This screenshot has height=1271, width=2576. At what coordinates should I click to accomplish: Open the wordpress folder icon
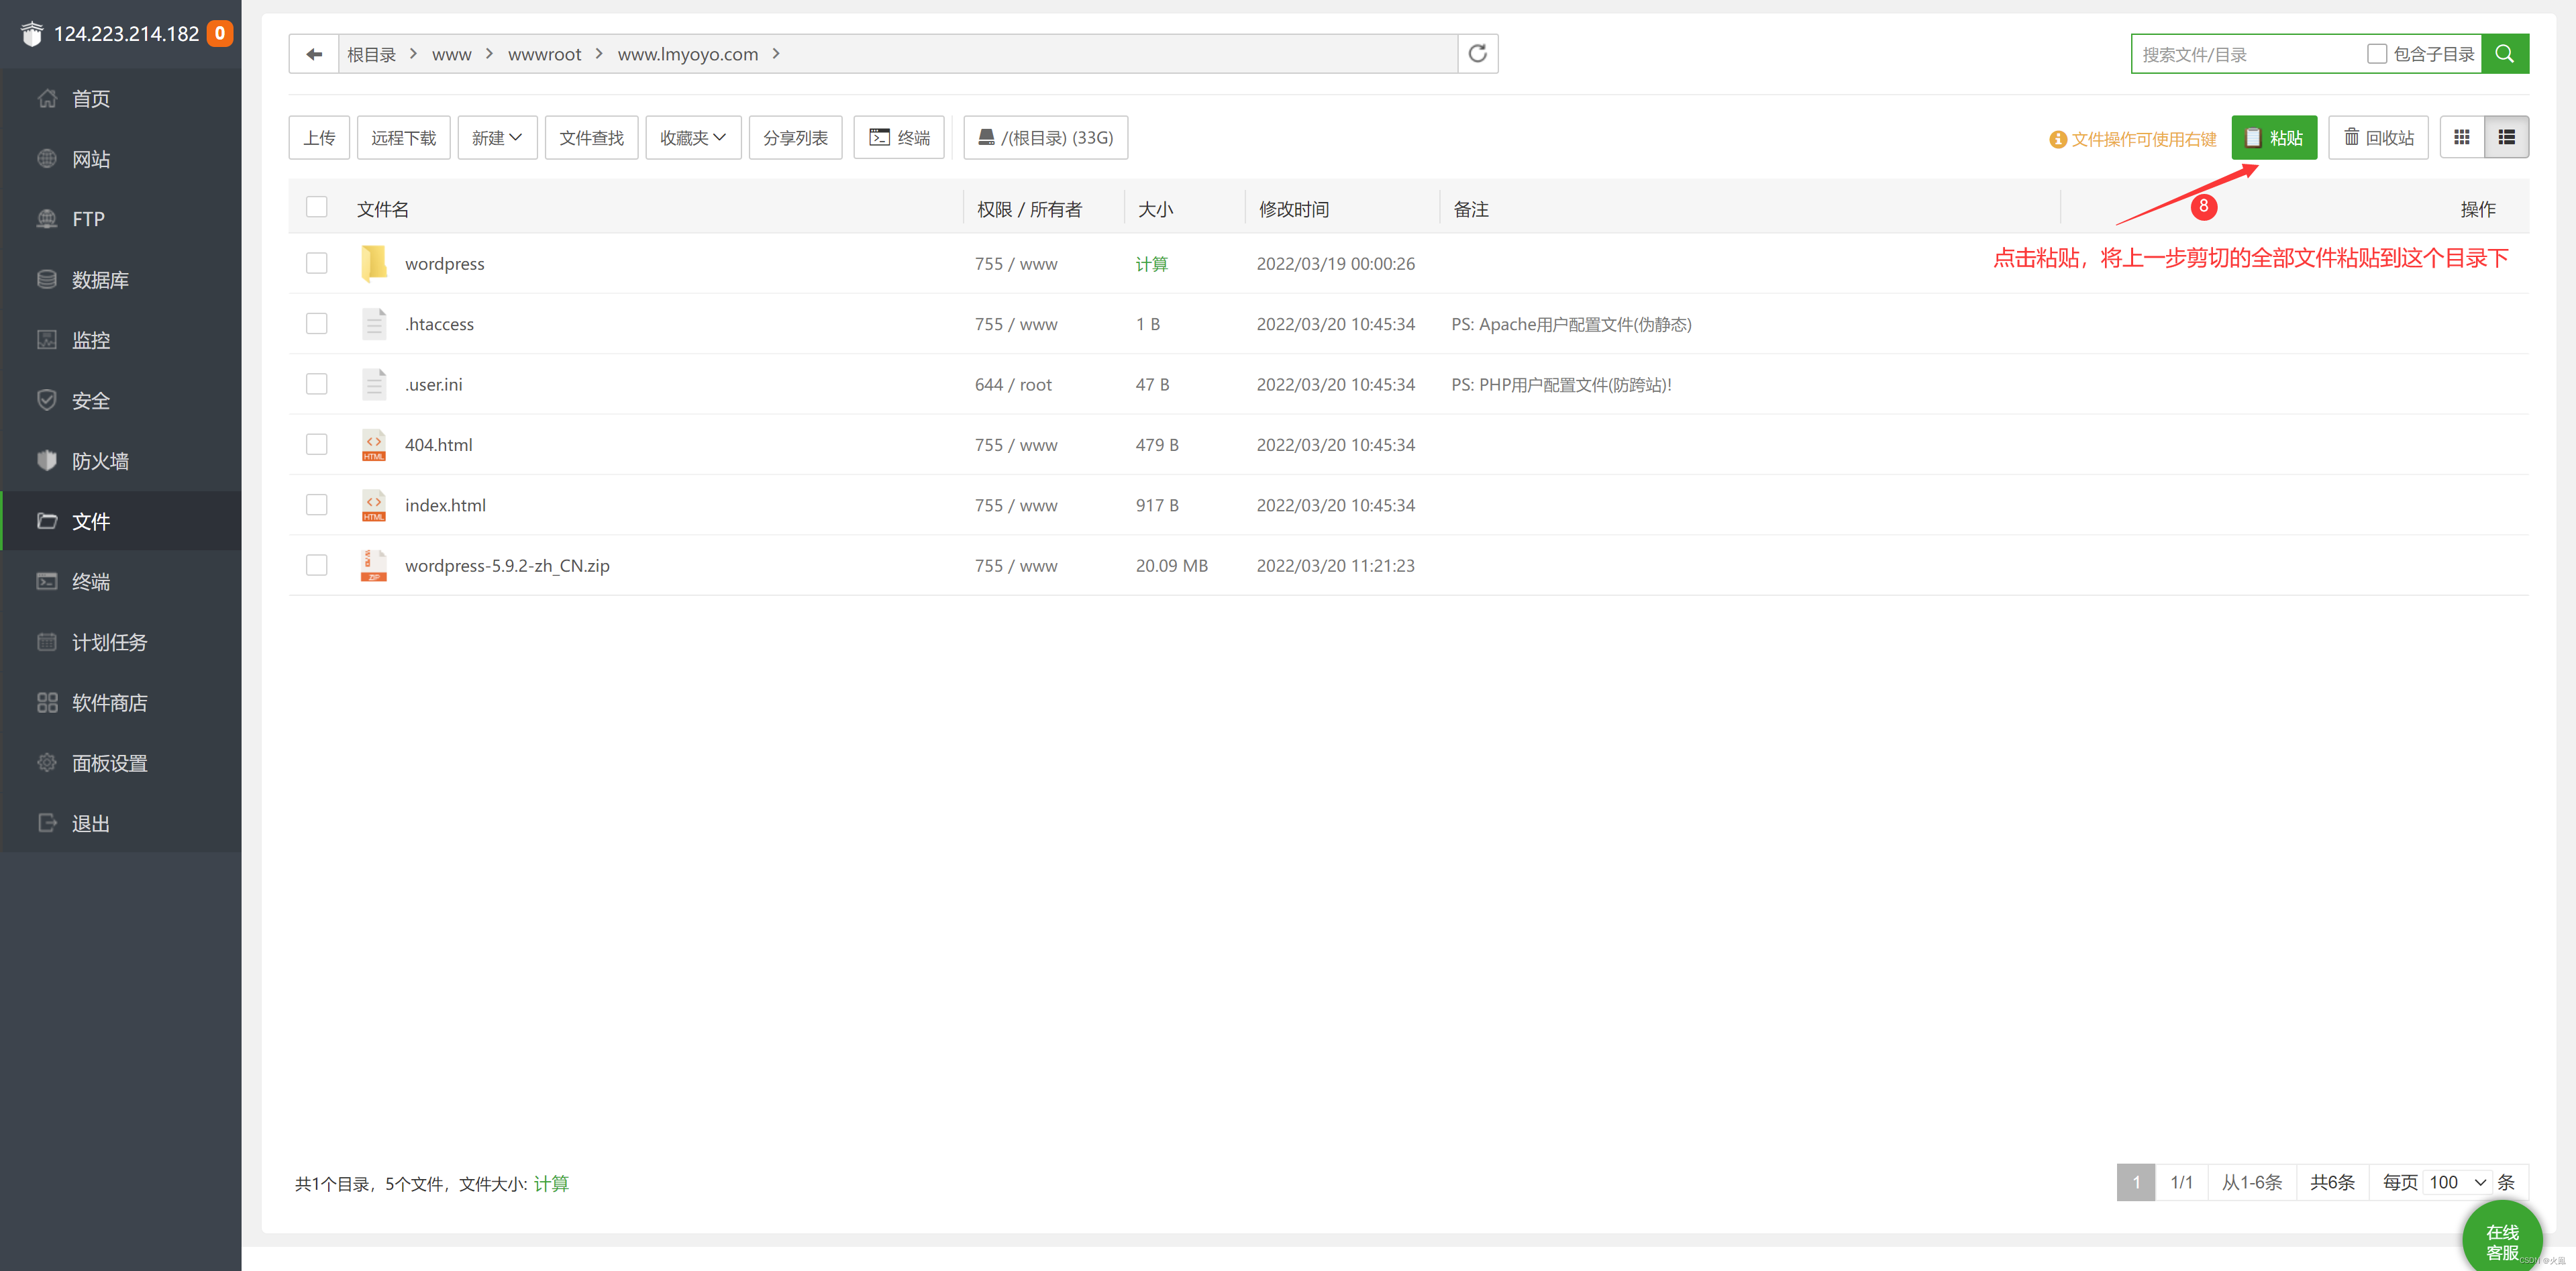click(x=373, y=263)
